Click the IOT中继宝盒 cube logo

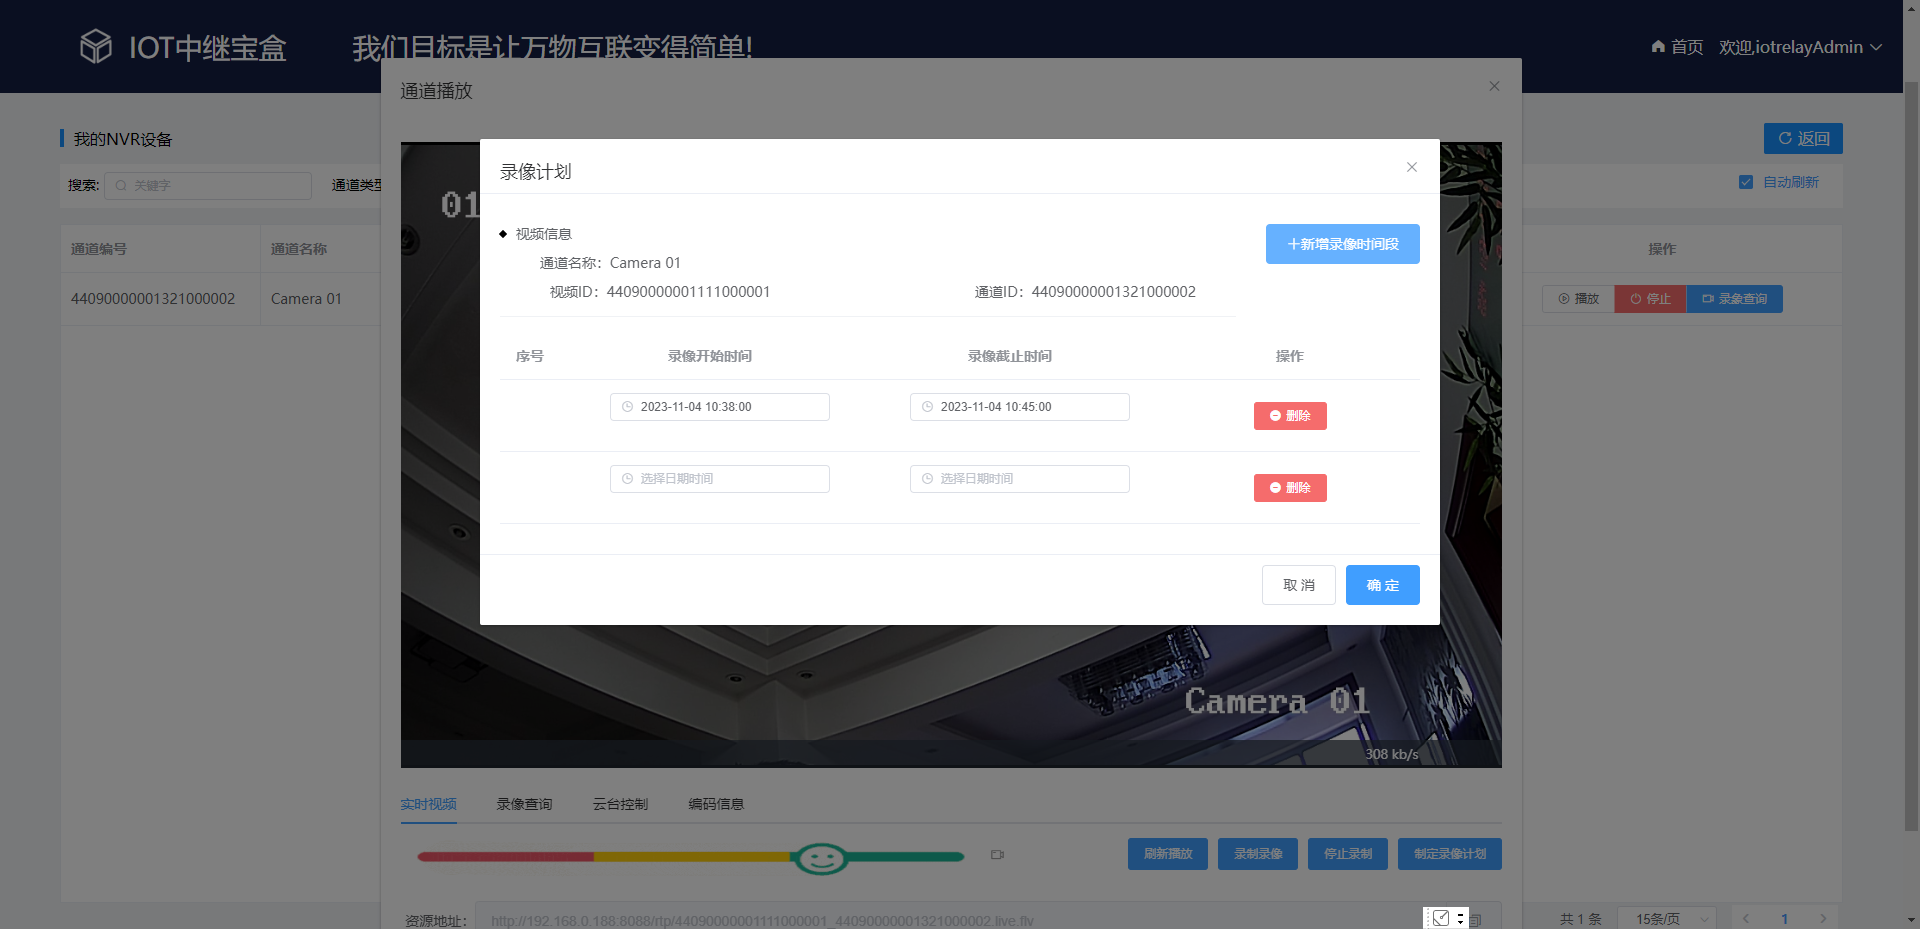coord(96,45)
